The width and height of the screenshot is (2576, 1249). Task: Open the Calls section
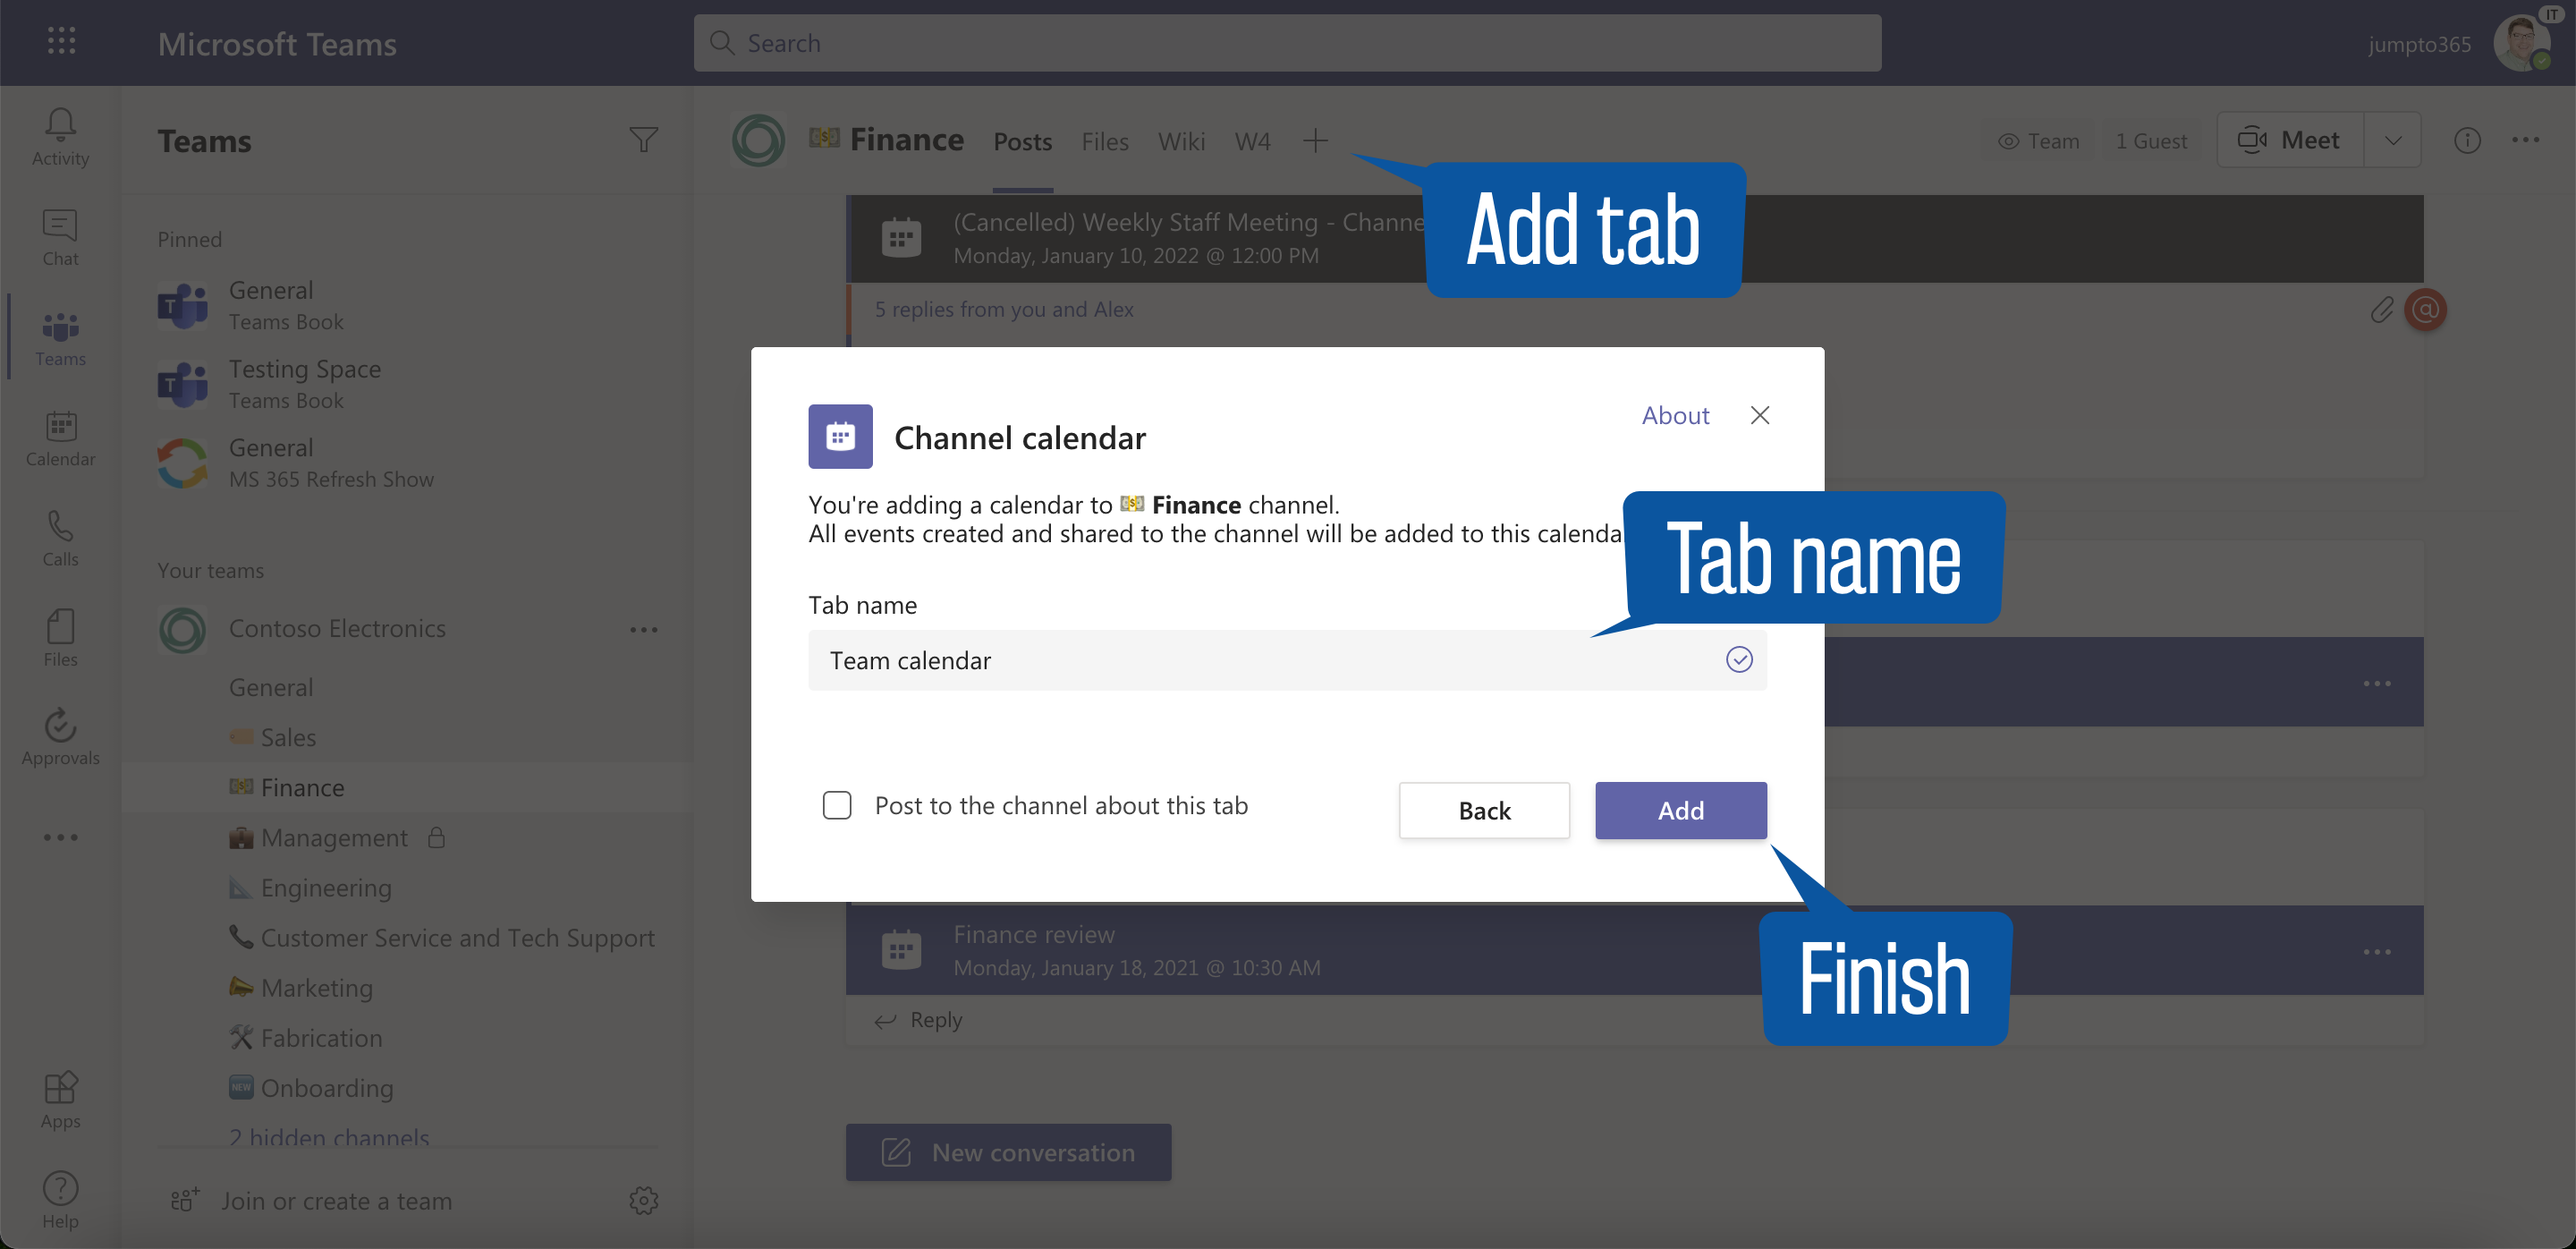coord(59,537)
